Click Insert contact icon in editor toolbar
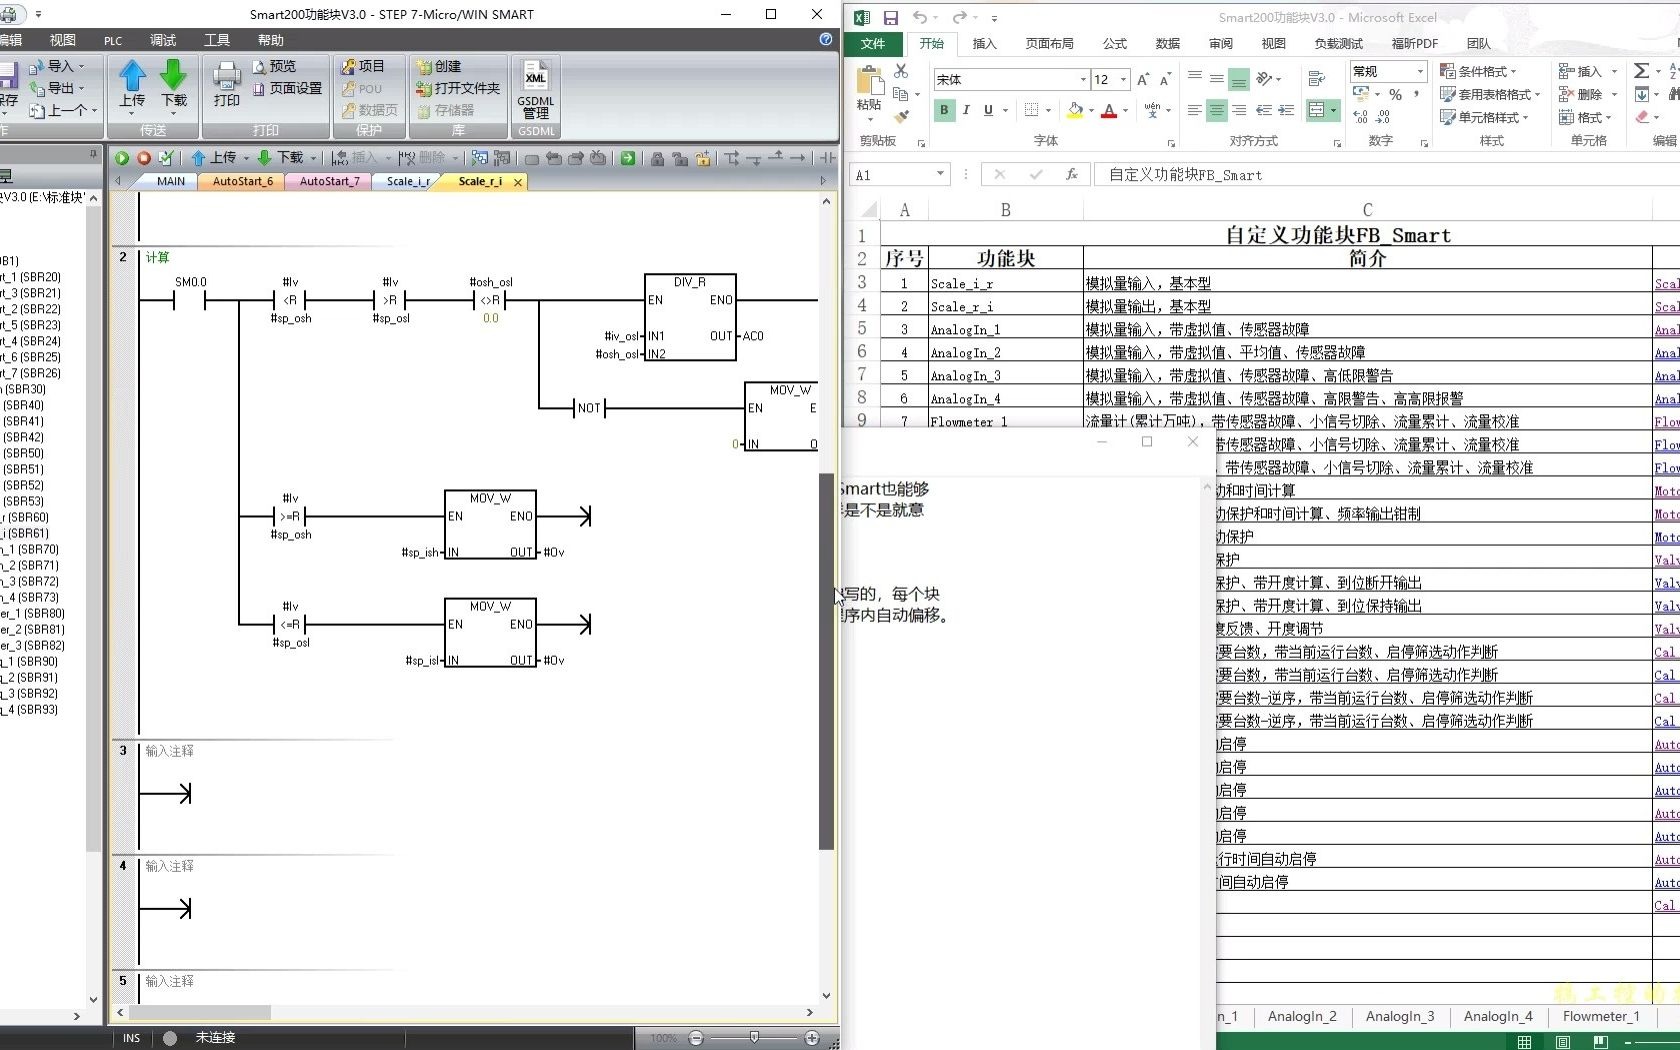 click(827, 158)
